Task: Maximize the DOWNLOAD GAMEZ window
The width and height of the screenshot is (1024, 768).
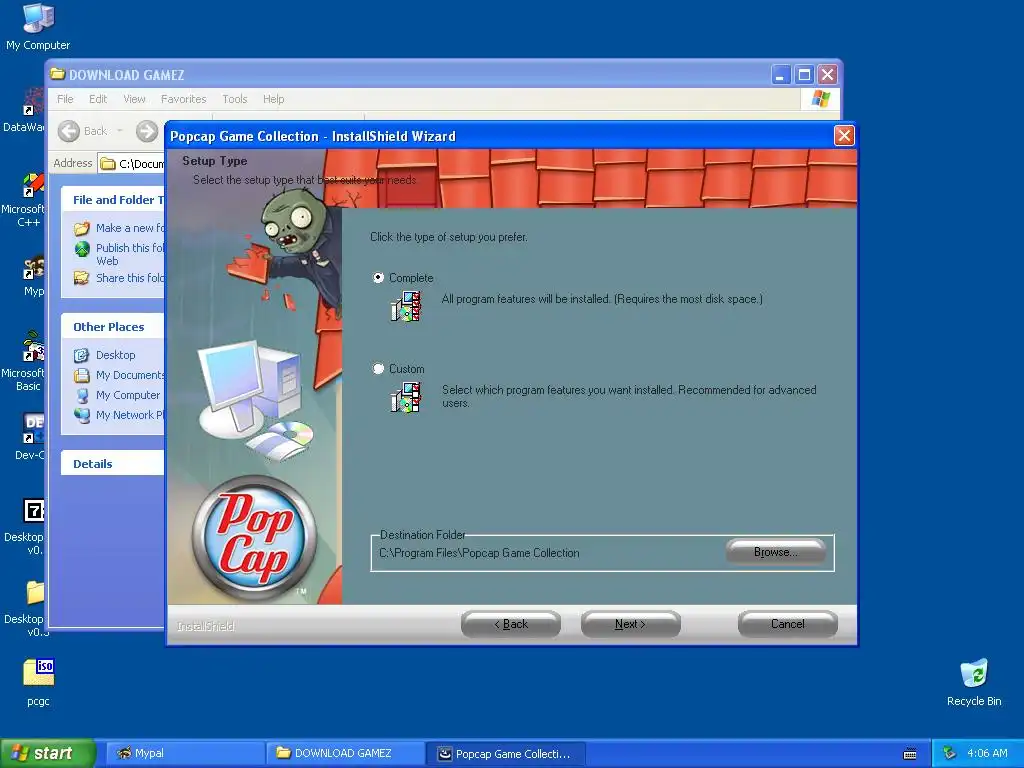Action: (x=805, y=74)
